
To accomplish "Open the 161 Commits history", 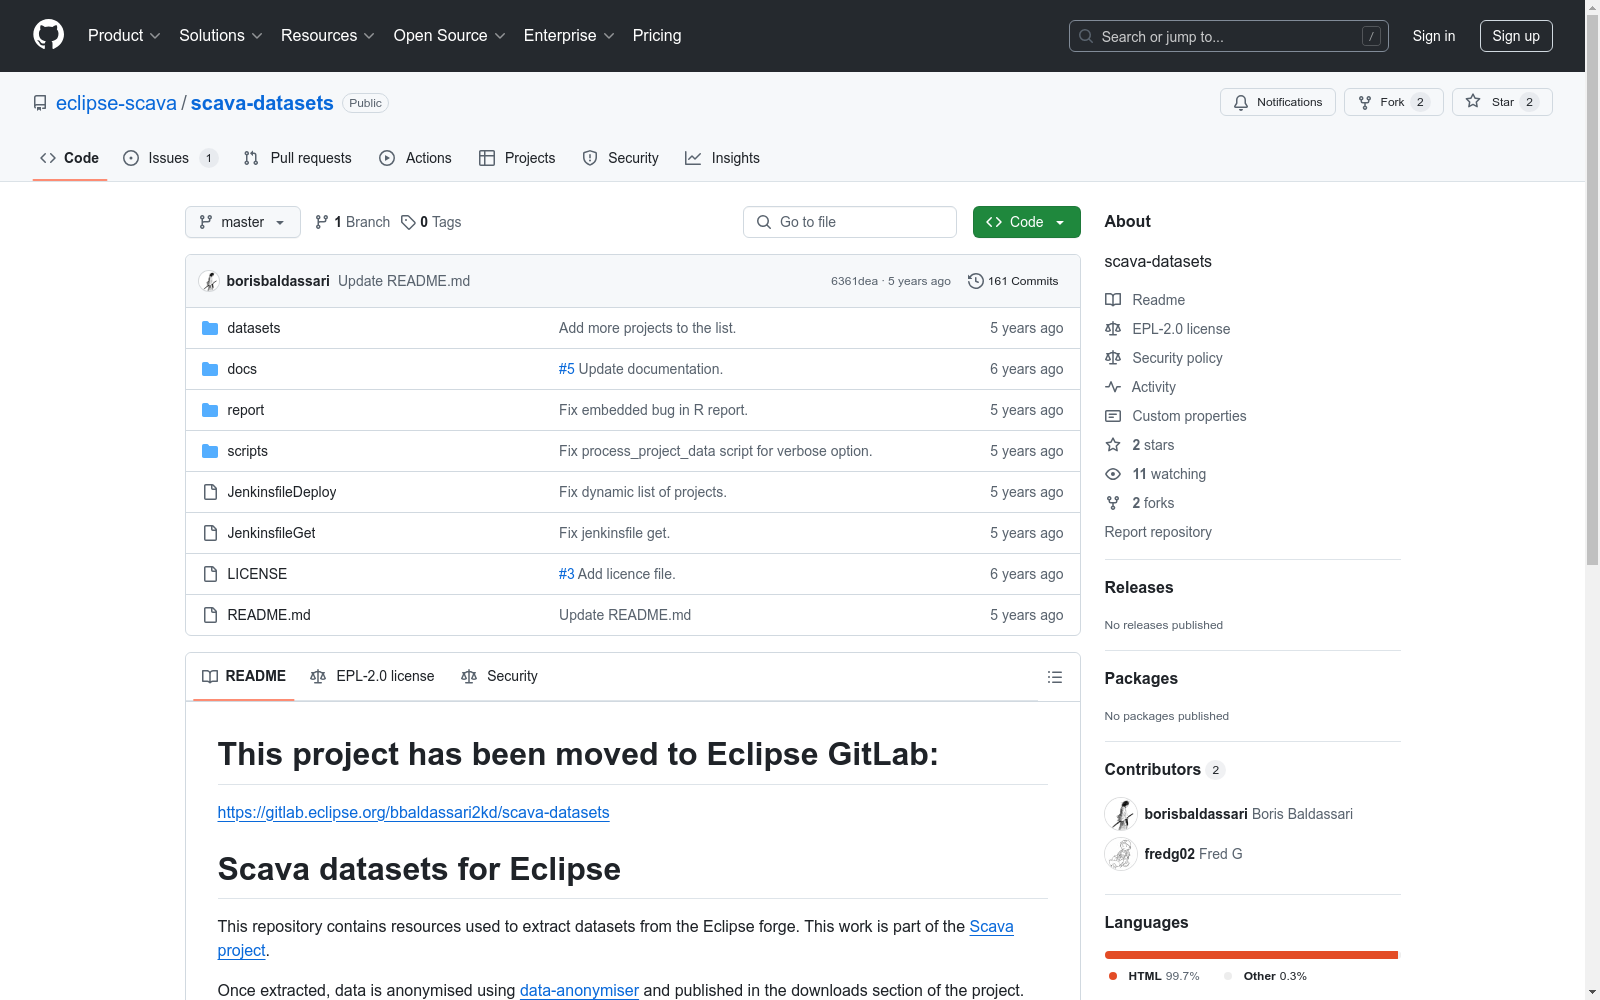I will 1013,281.
